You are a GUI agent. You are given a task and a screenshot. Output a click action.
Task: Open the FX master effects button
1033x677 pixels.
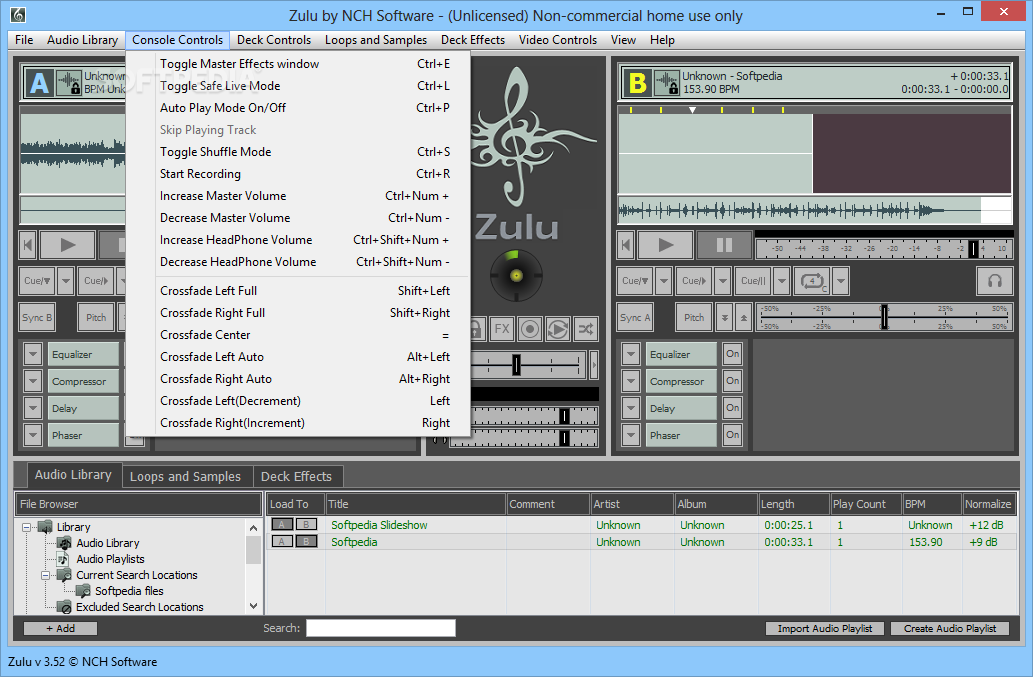click(502, 329)
